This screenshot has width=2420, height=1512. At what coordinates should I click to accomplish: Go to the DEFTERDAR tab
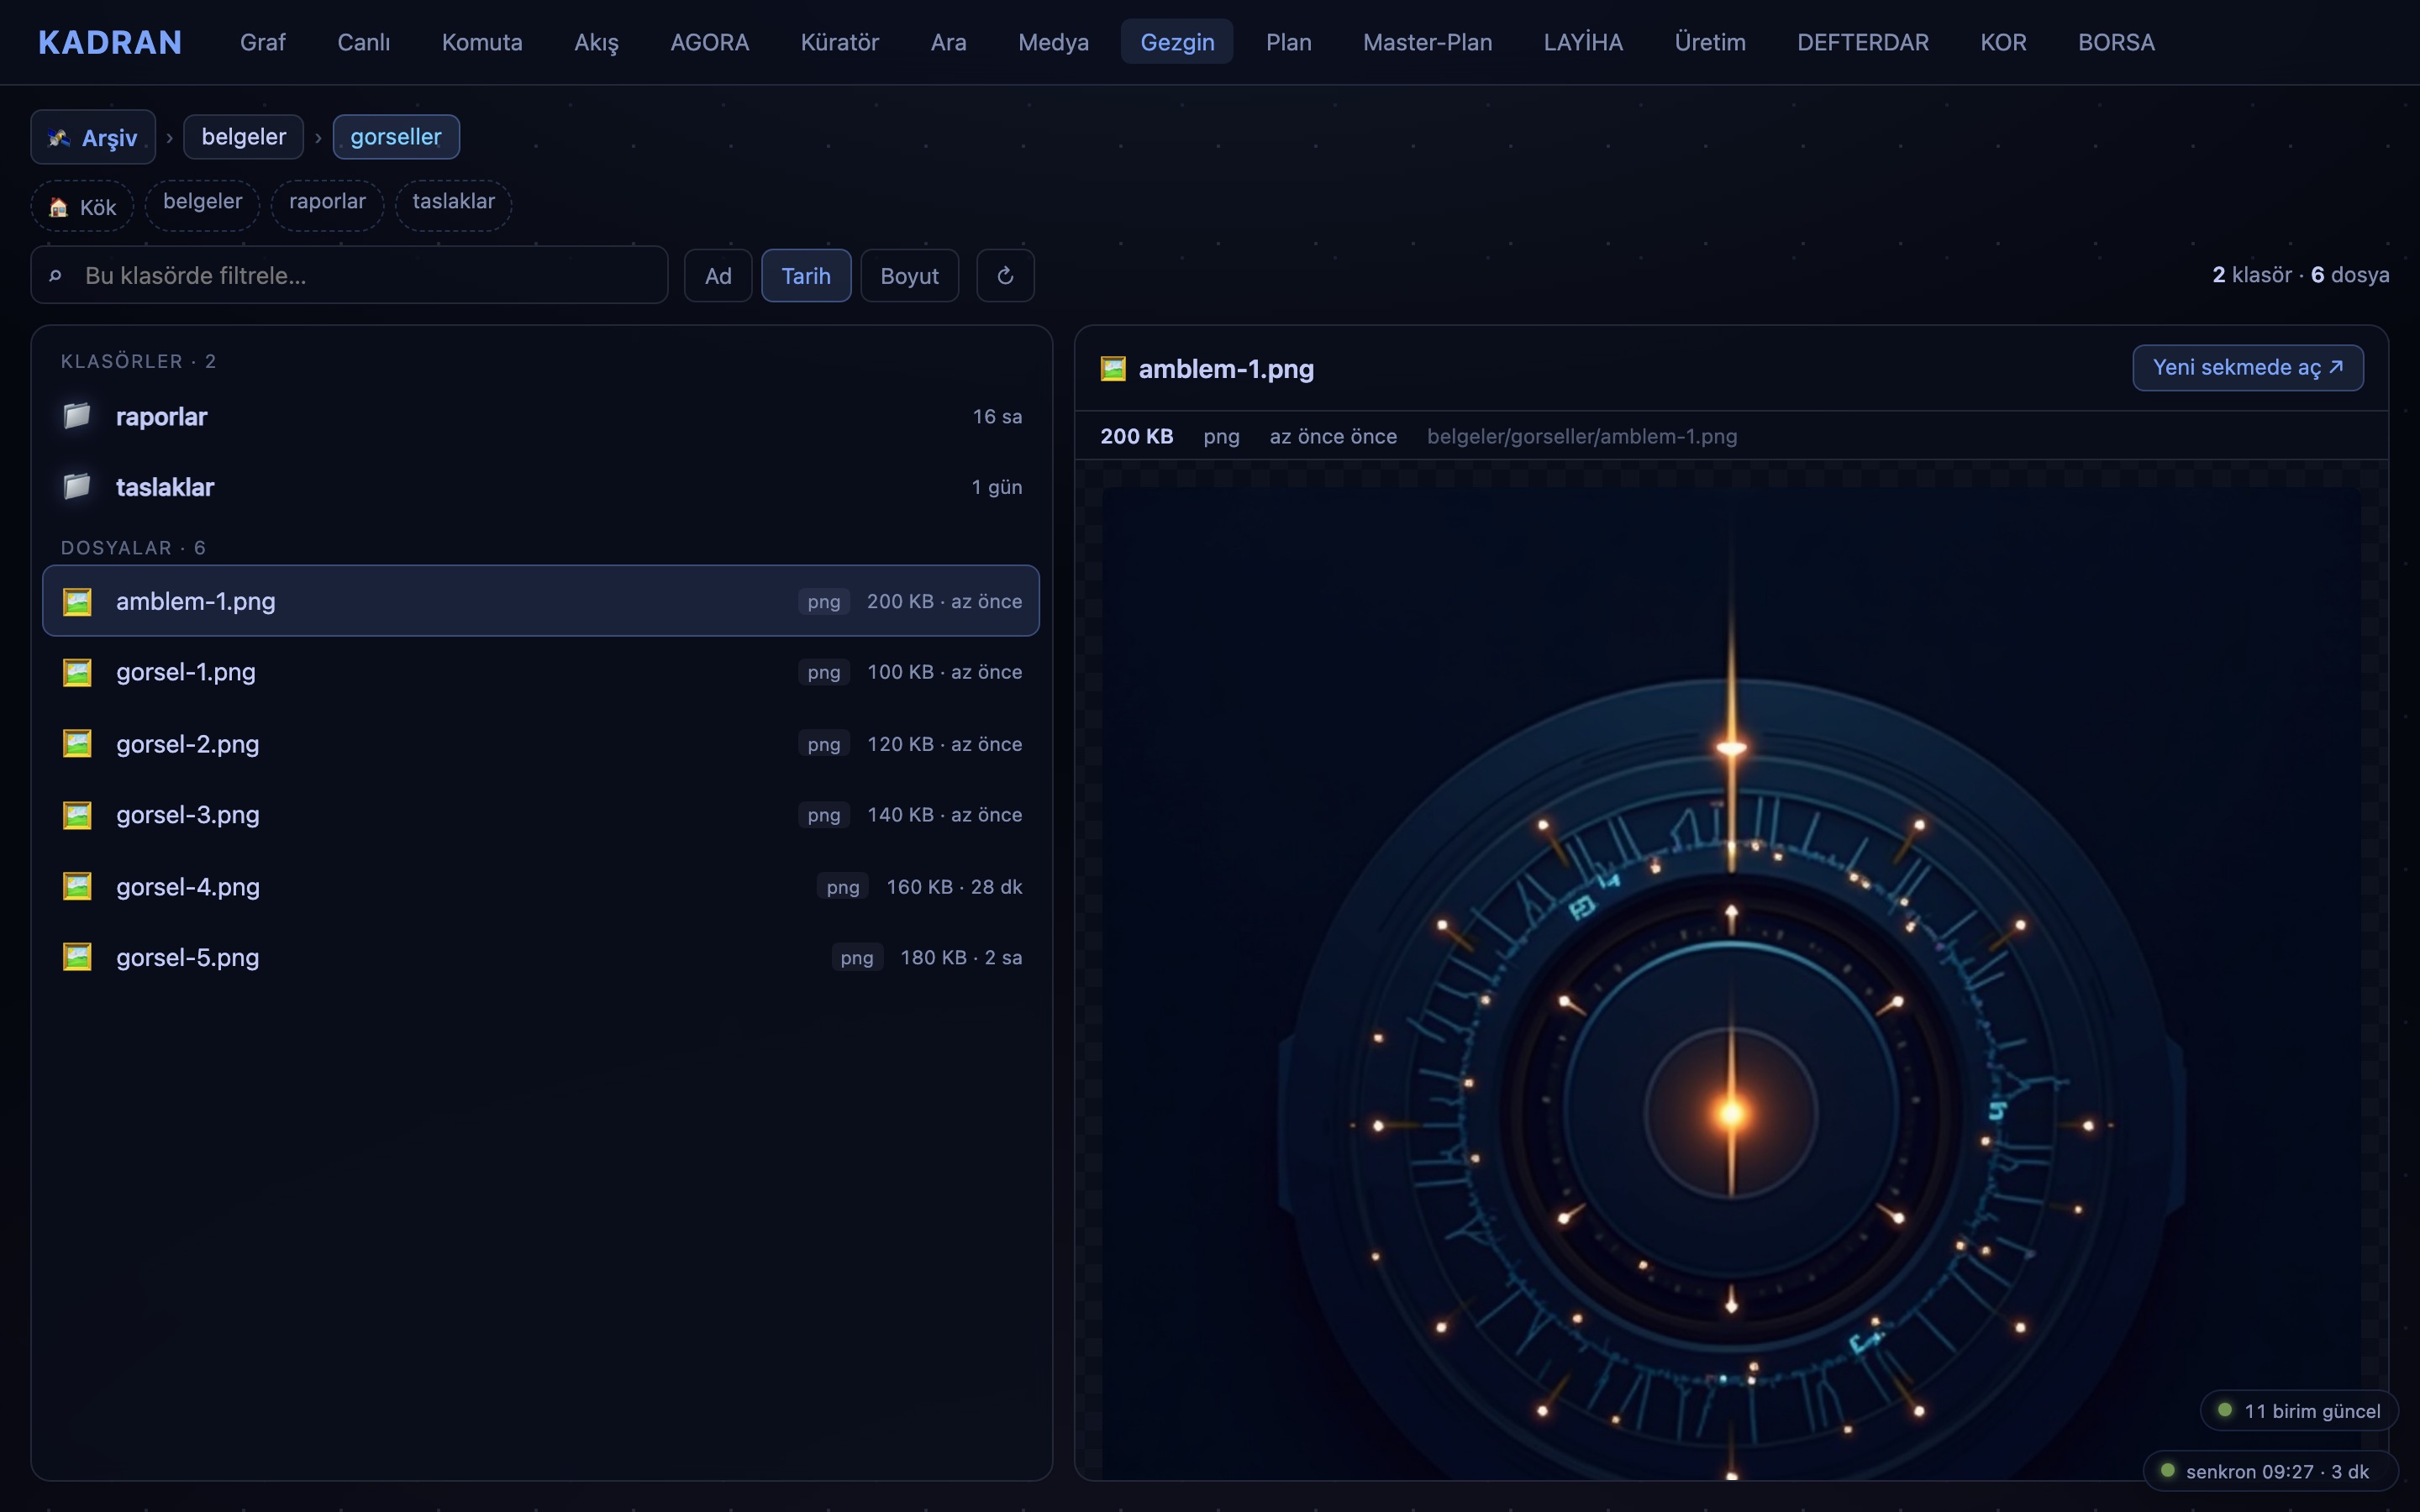1863,42
